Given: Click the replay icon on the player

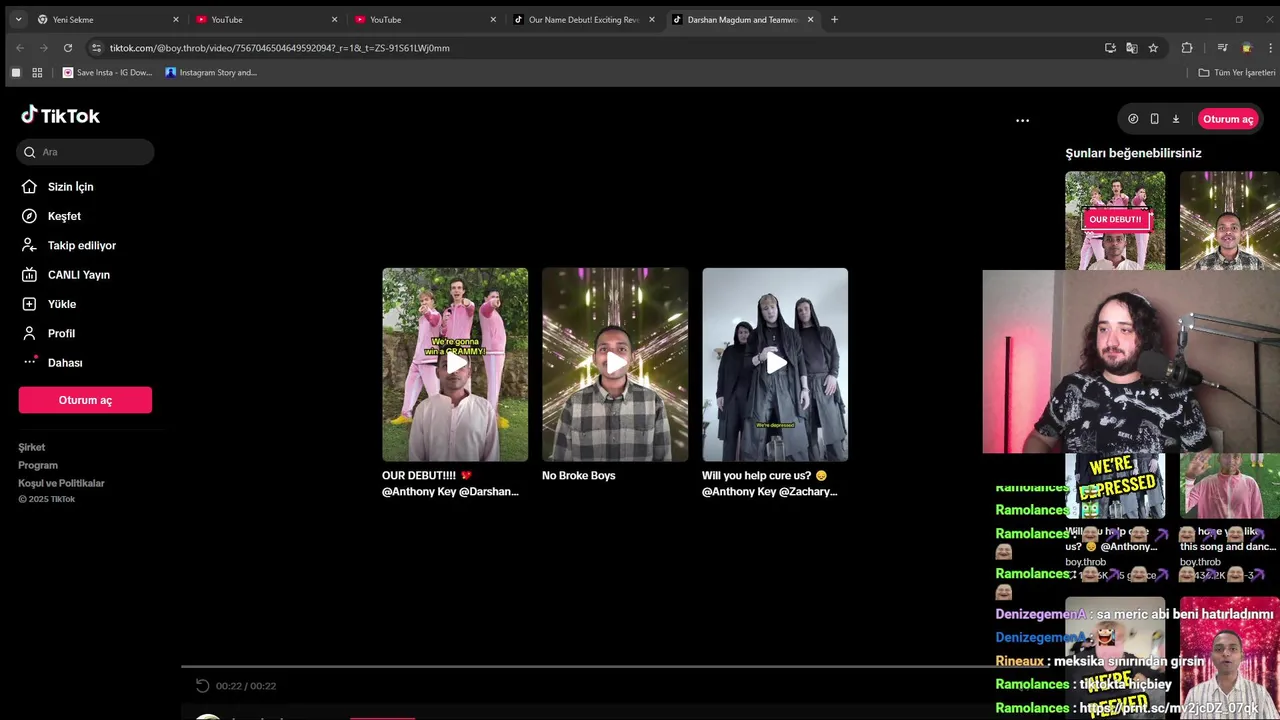Looking at the screenshot, I should [202, 686].
